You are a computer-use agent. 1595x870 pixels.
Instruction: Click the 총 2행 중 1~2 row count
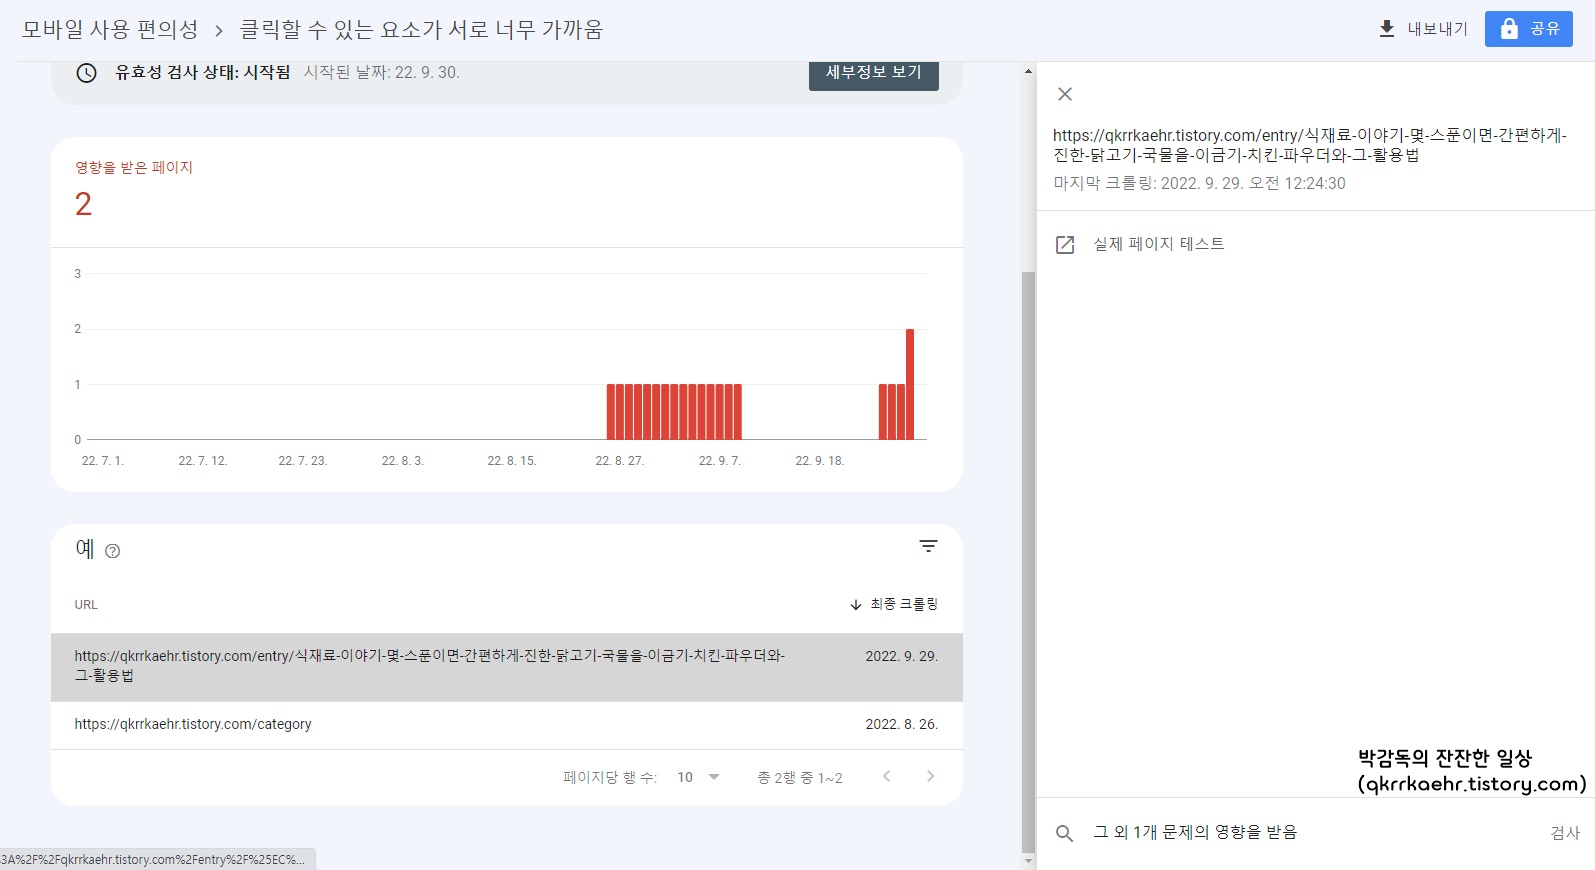click(800, 778)
